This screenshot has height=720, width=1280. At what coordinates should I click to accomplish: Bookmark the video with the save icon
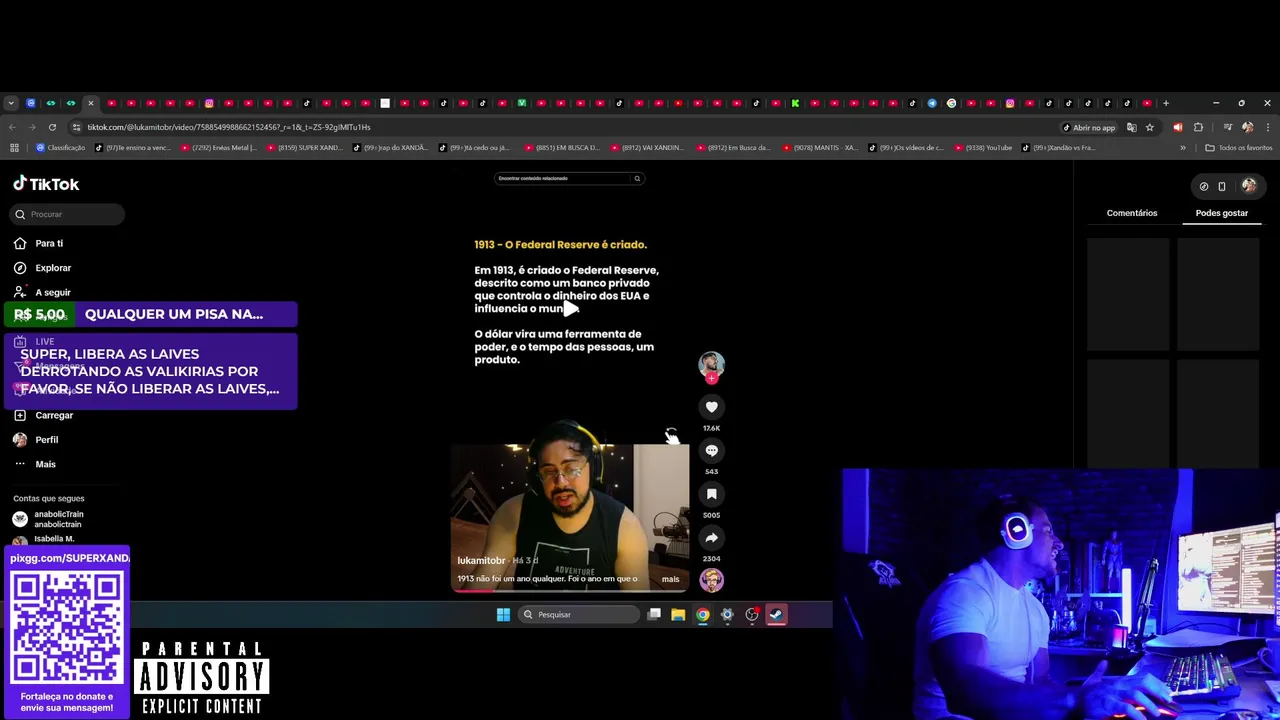coord(711,494)
